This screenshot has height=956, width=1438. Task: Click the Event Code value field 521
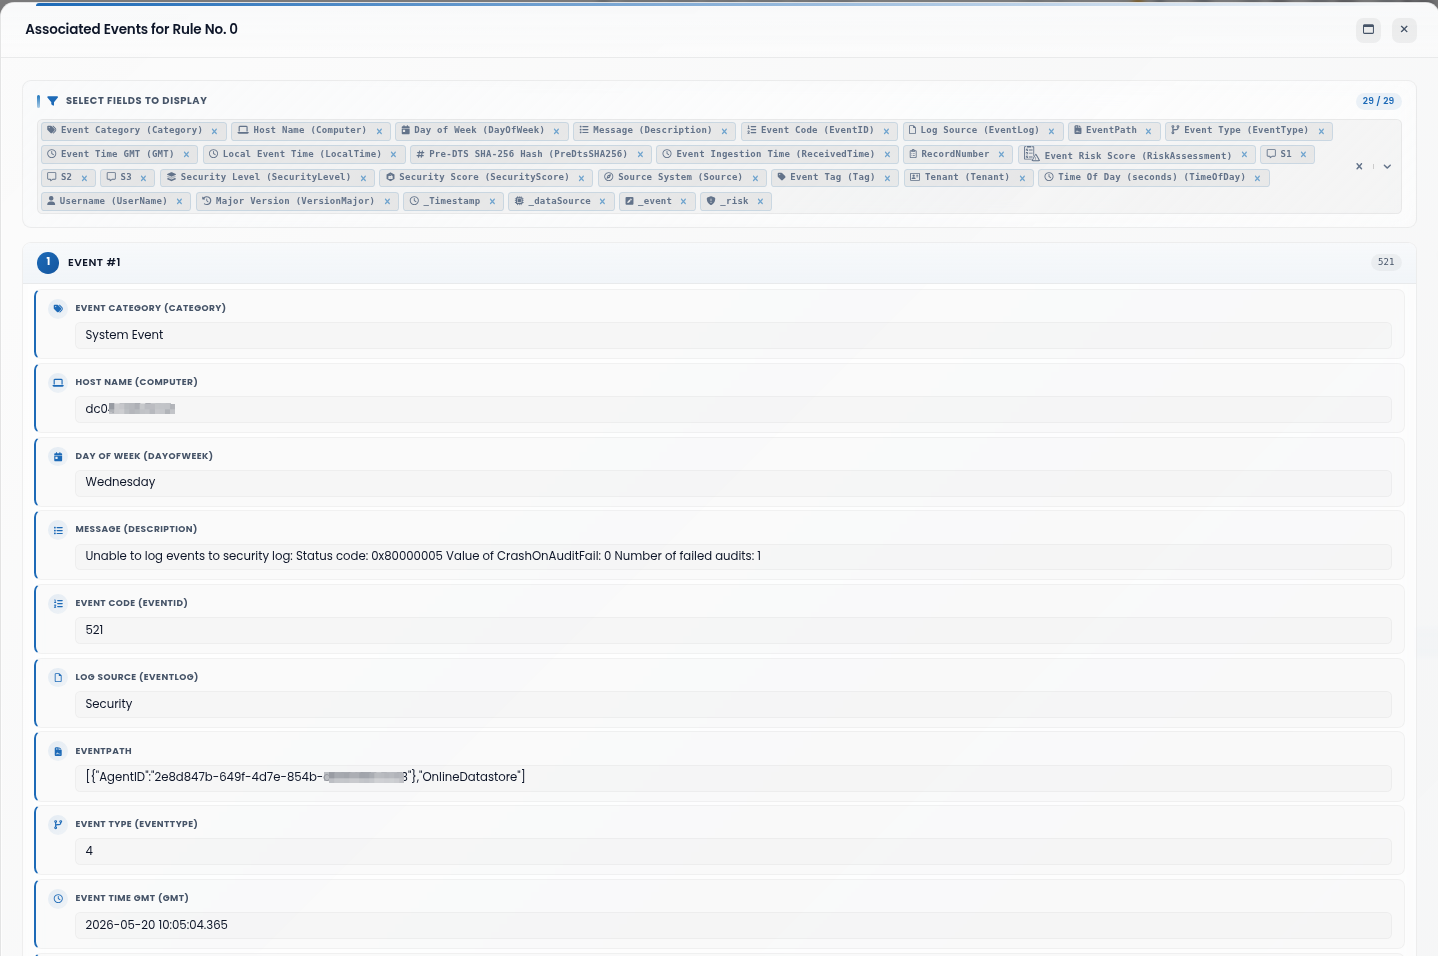(x=733, y=630)
